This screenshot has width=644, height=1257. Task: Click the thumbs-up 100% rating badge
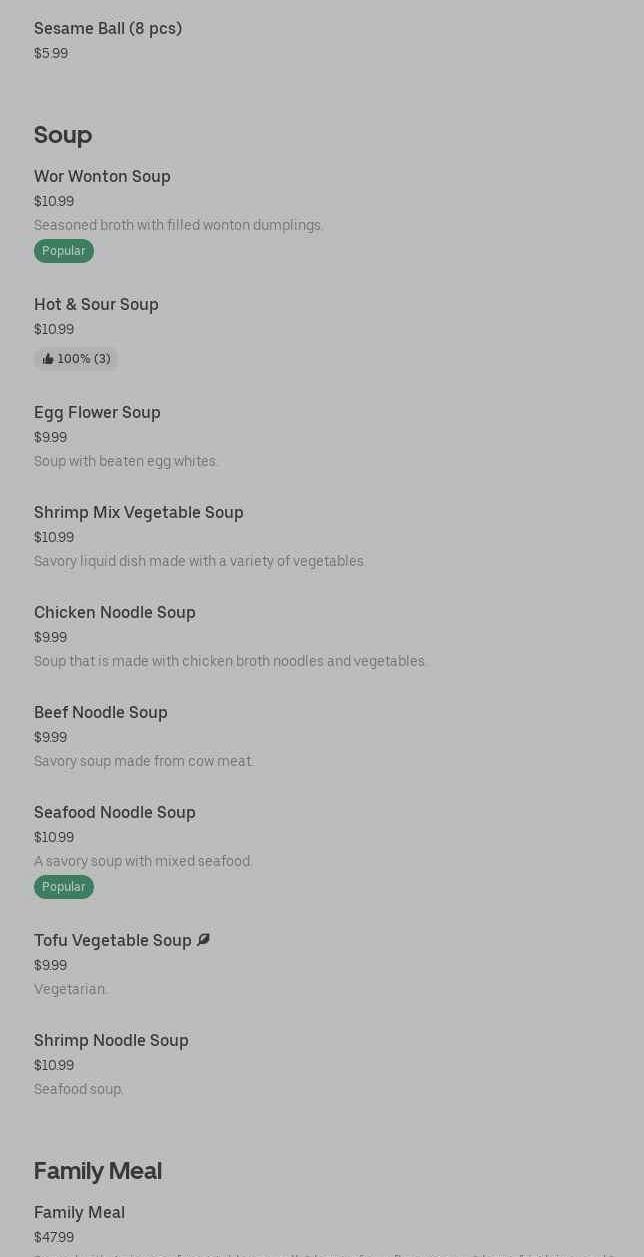(x=76, y=359)
